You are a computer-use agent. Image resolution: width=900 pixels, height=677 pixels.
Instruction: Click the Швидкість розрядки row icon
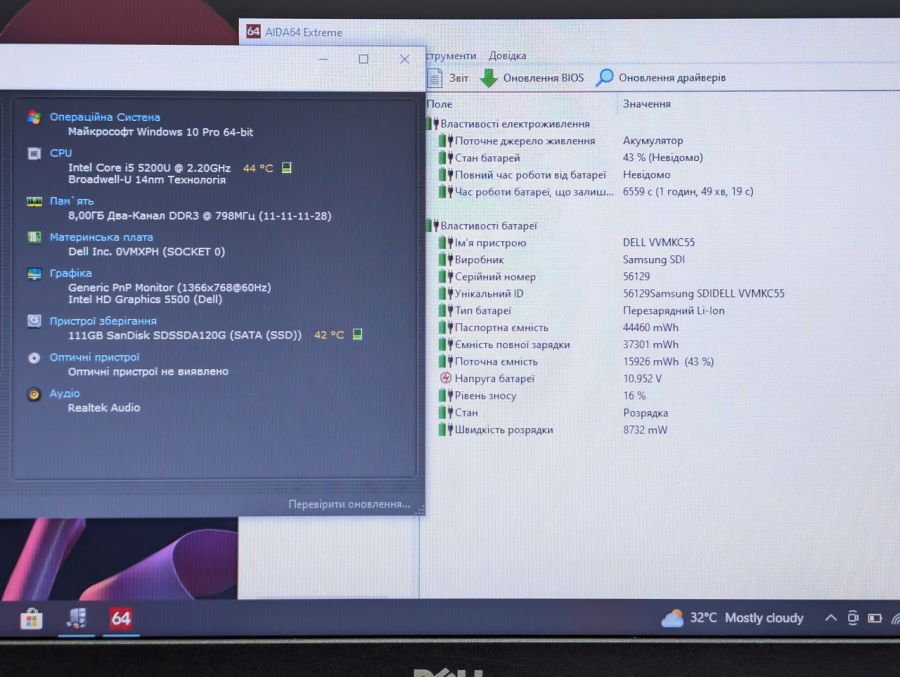click(x=446, y=430)
